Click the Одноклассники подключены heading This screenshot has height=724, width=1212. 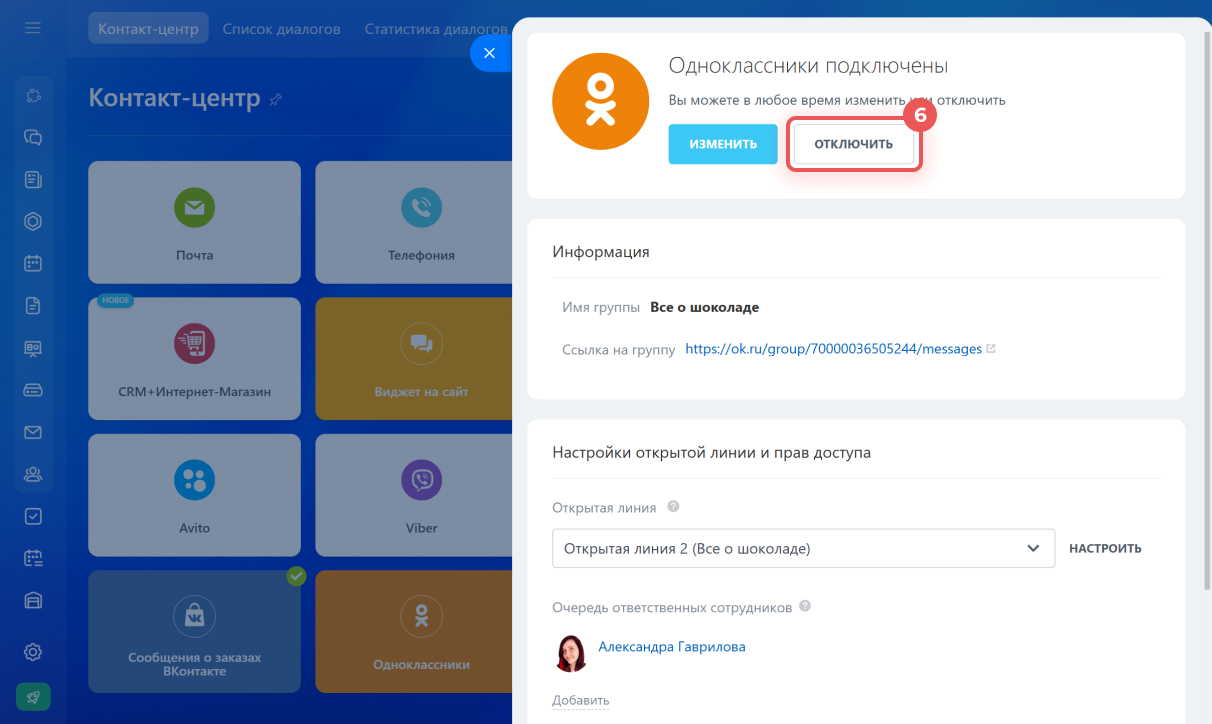click(x=808, y=66)
